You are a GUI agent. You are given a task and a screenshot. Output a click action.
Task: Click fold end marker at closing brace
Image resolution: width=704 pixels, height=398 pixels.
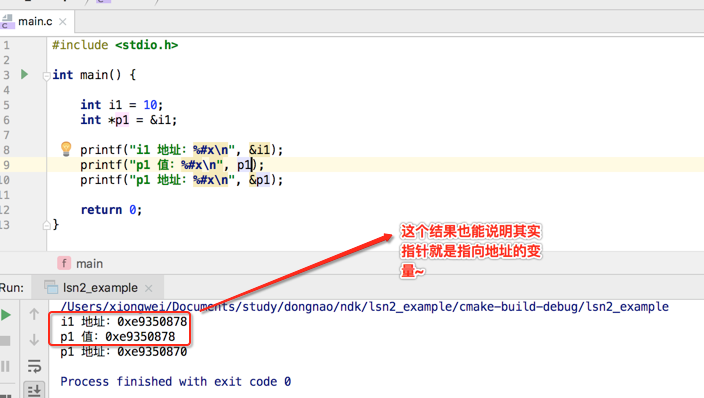pos(46,225)
